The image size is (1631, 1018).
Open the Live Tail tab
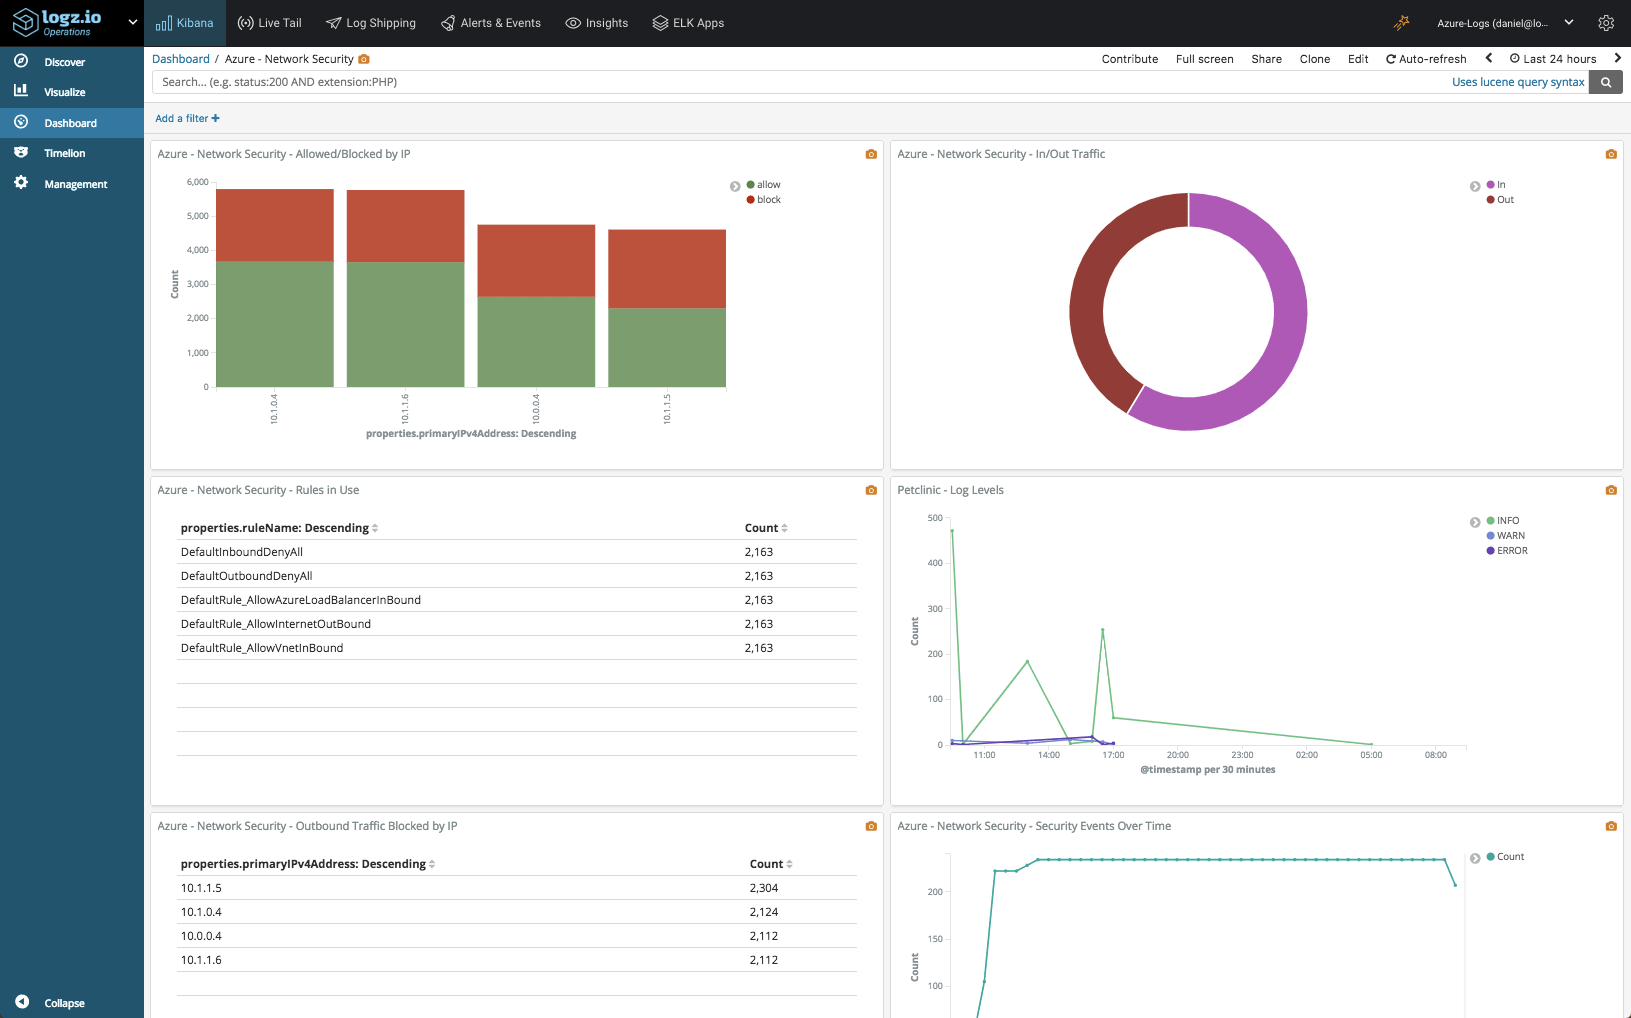click(269, 23)
